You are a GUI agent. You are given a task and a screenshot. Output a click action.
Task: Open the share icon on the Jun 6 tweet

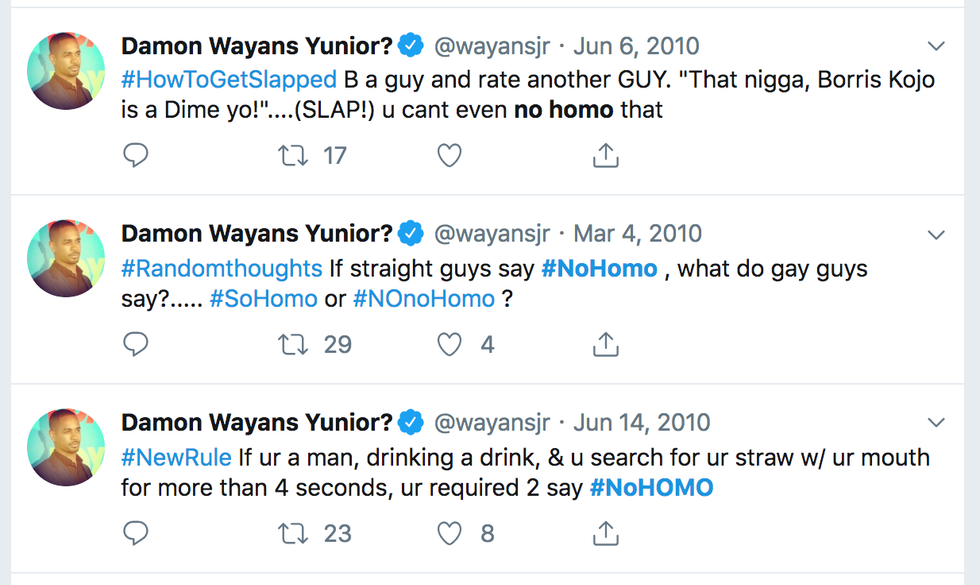click(605, 155)
